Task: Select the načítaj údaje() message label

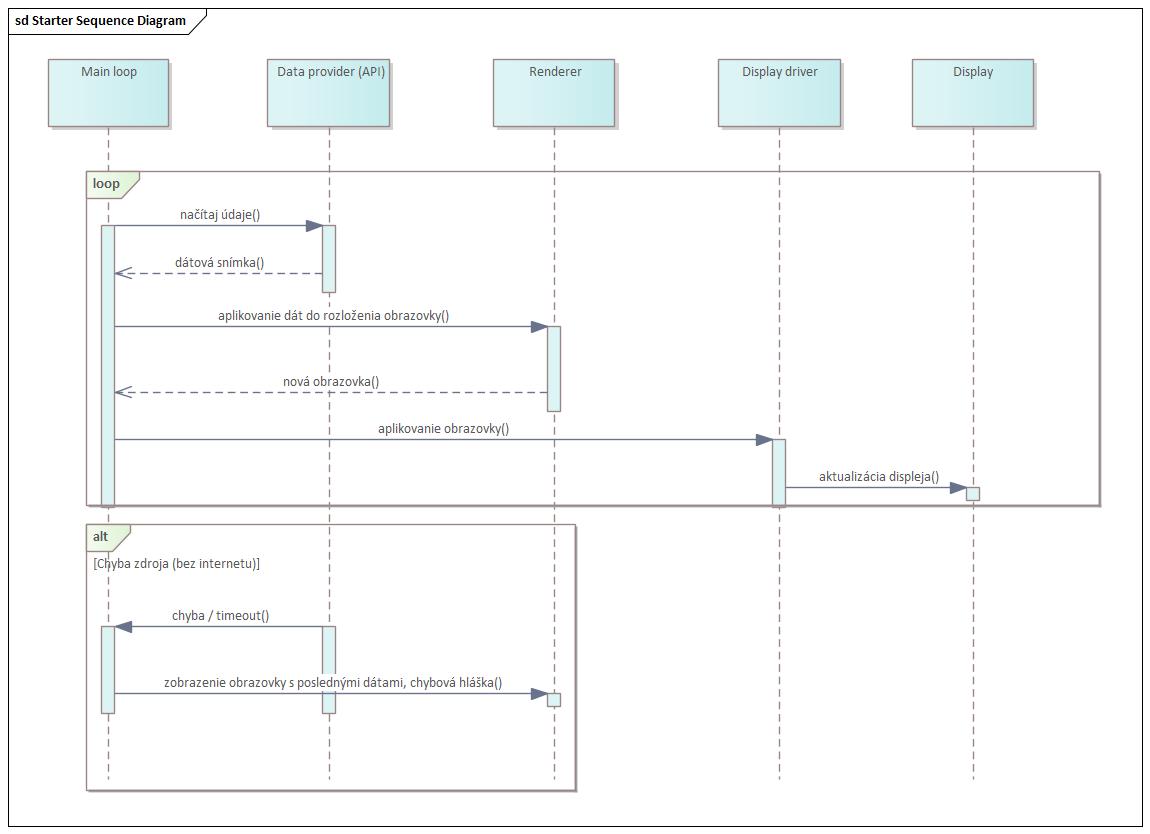Action: tap(220, 215)
